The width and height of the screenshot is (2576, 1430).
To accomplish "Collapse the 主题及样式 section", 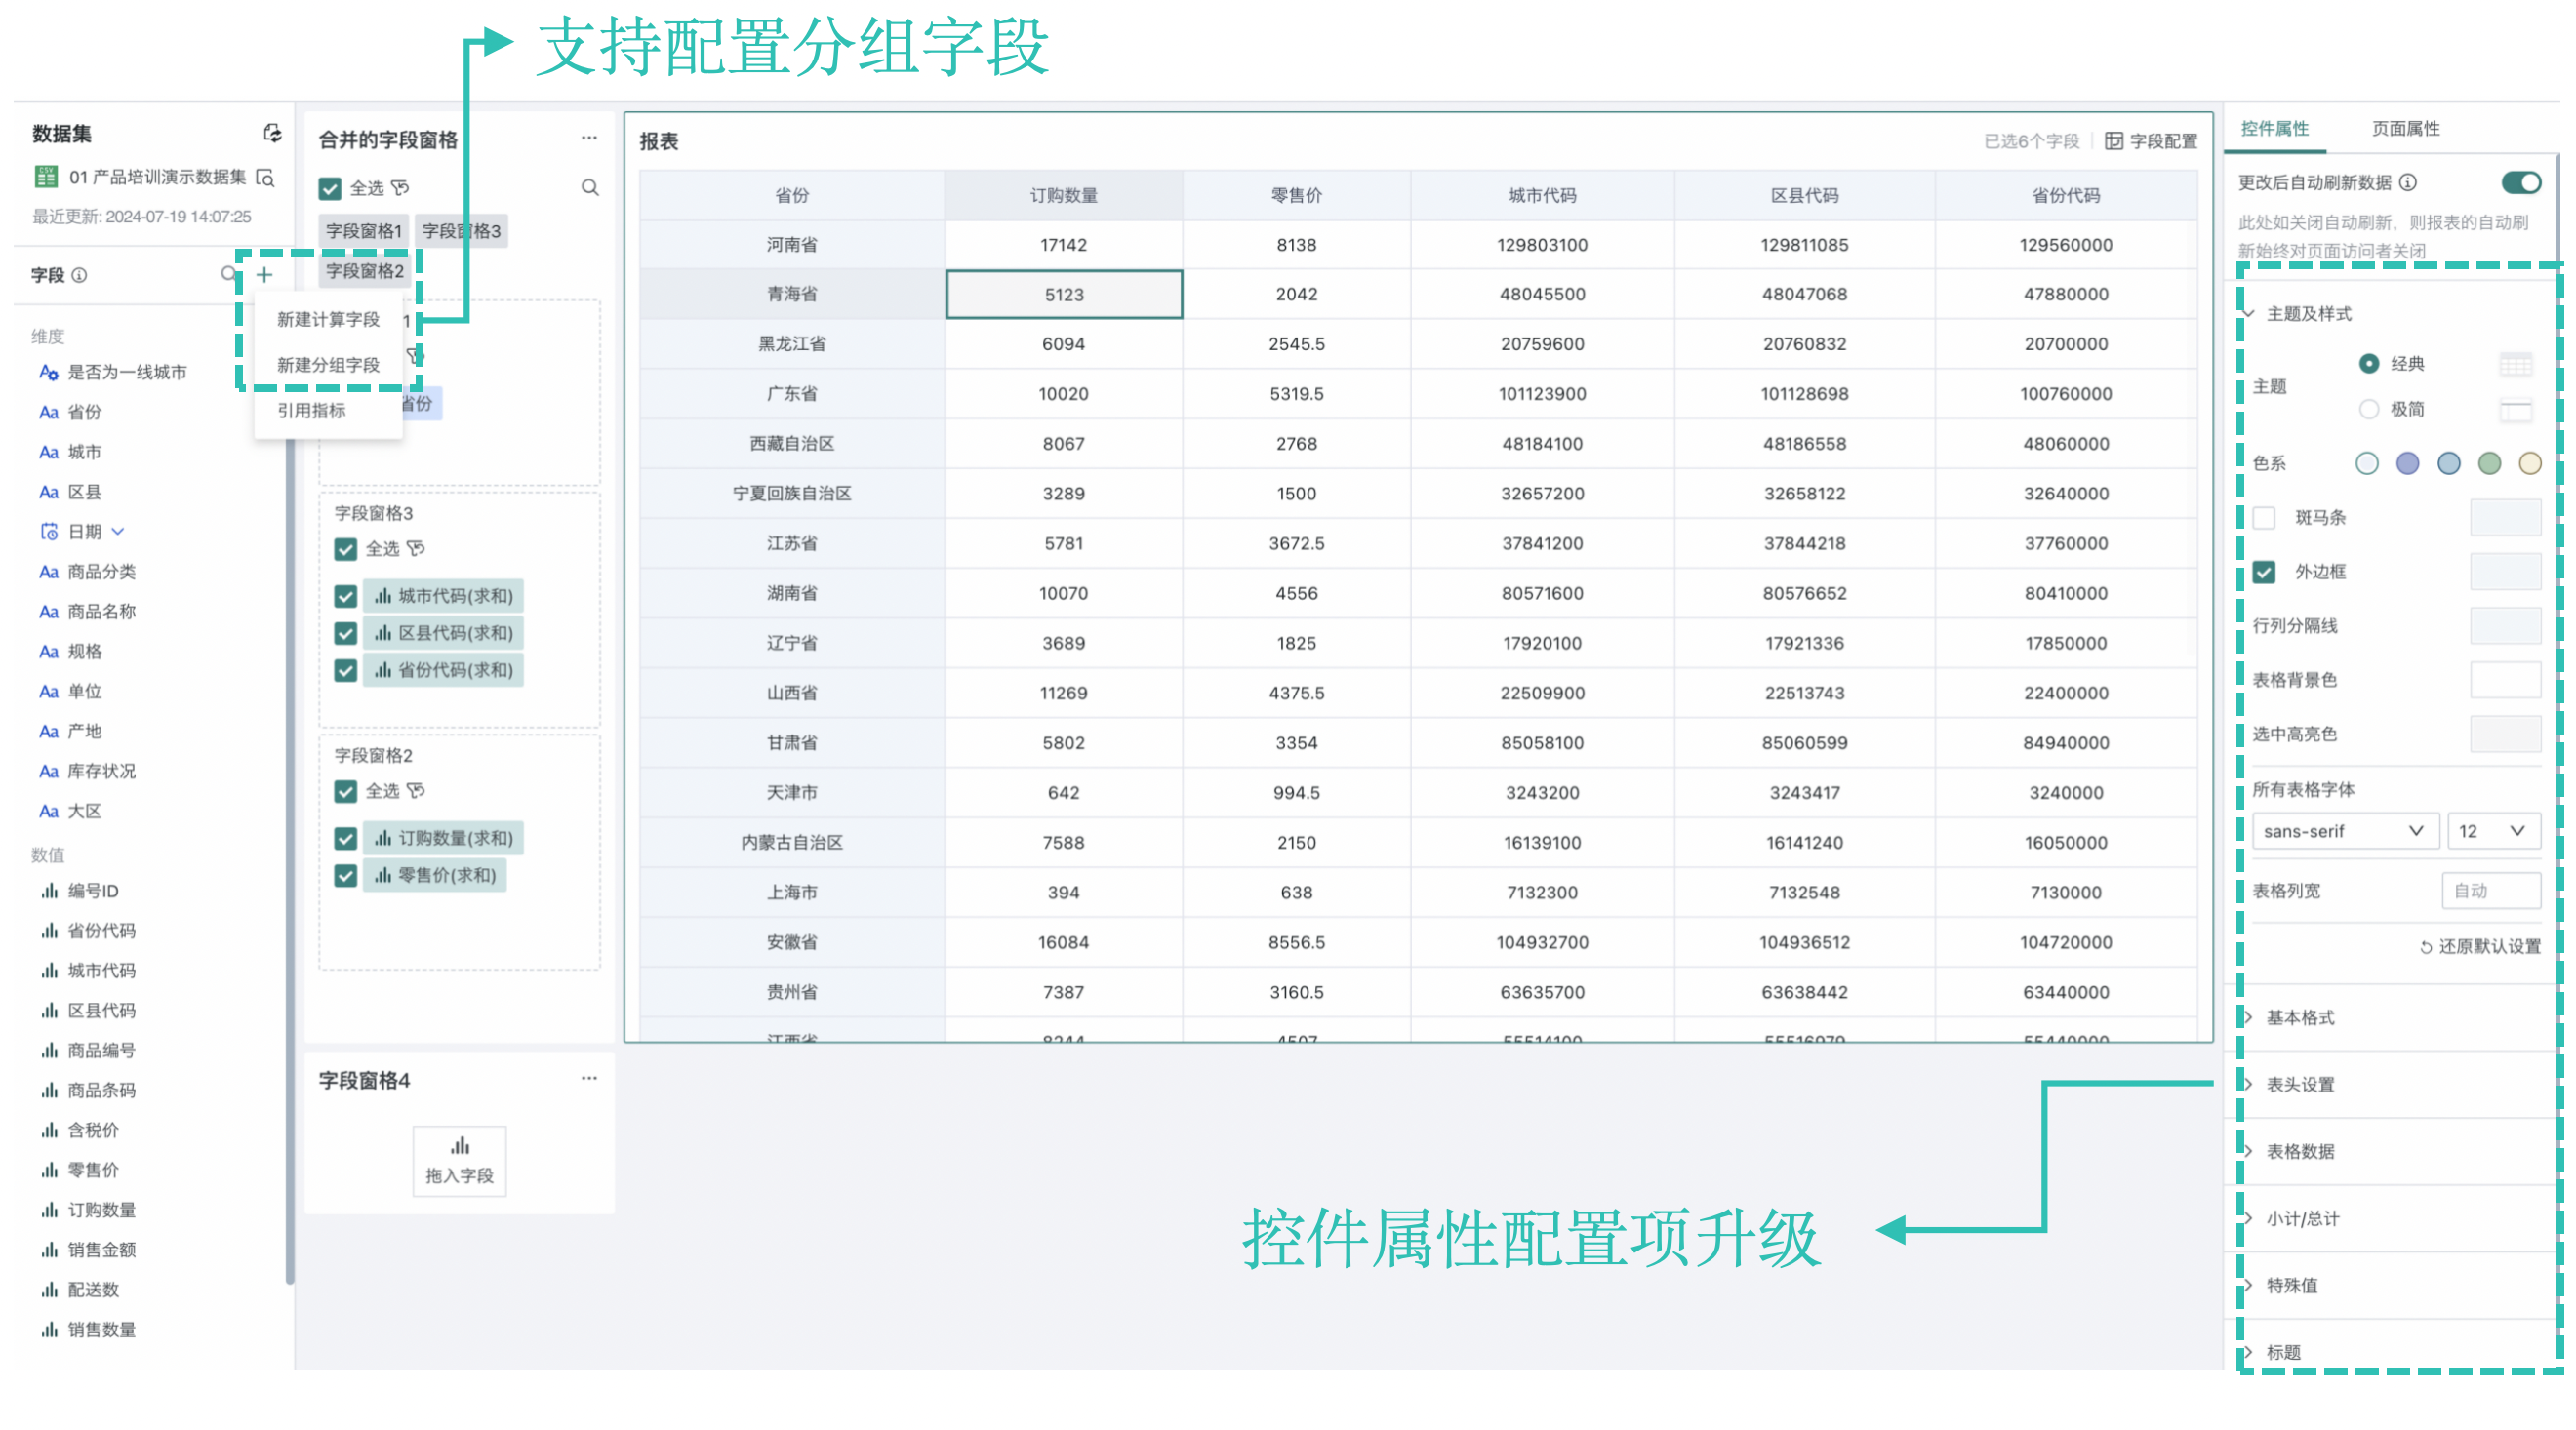I will 2247,314.
